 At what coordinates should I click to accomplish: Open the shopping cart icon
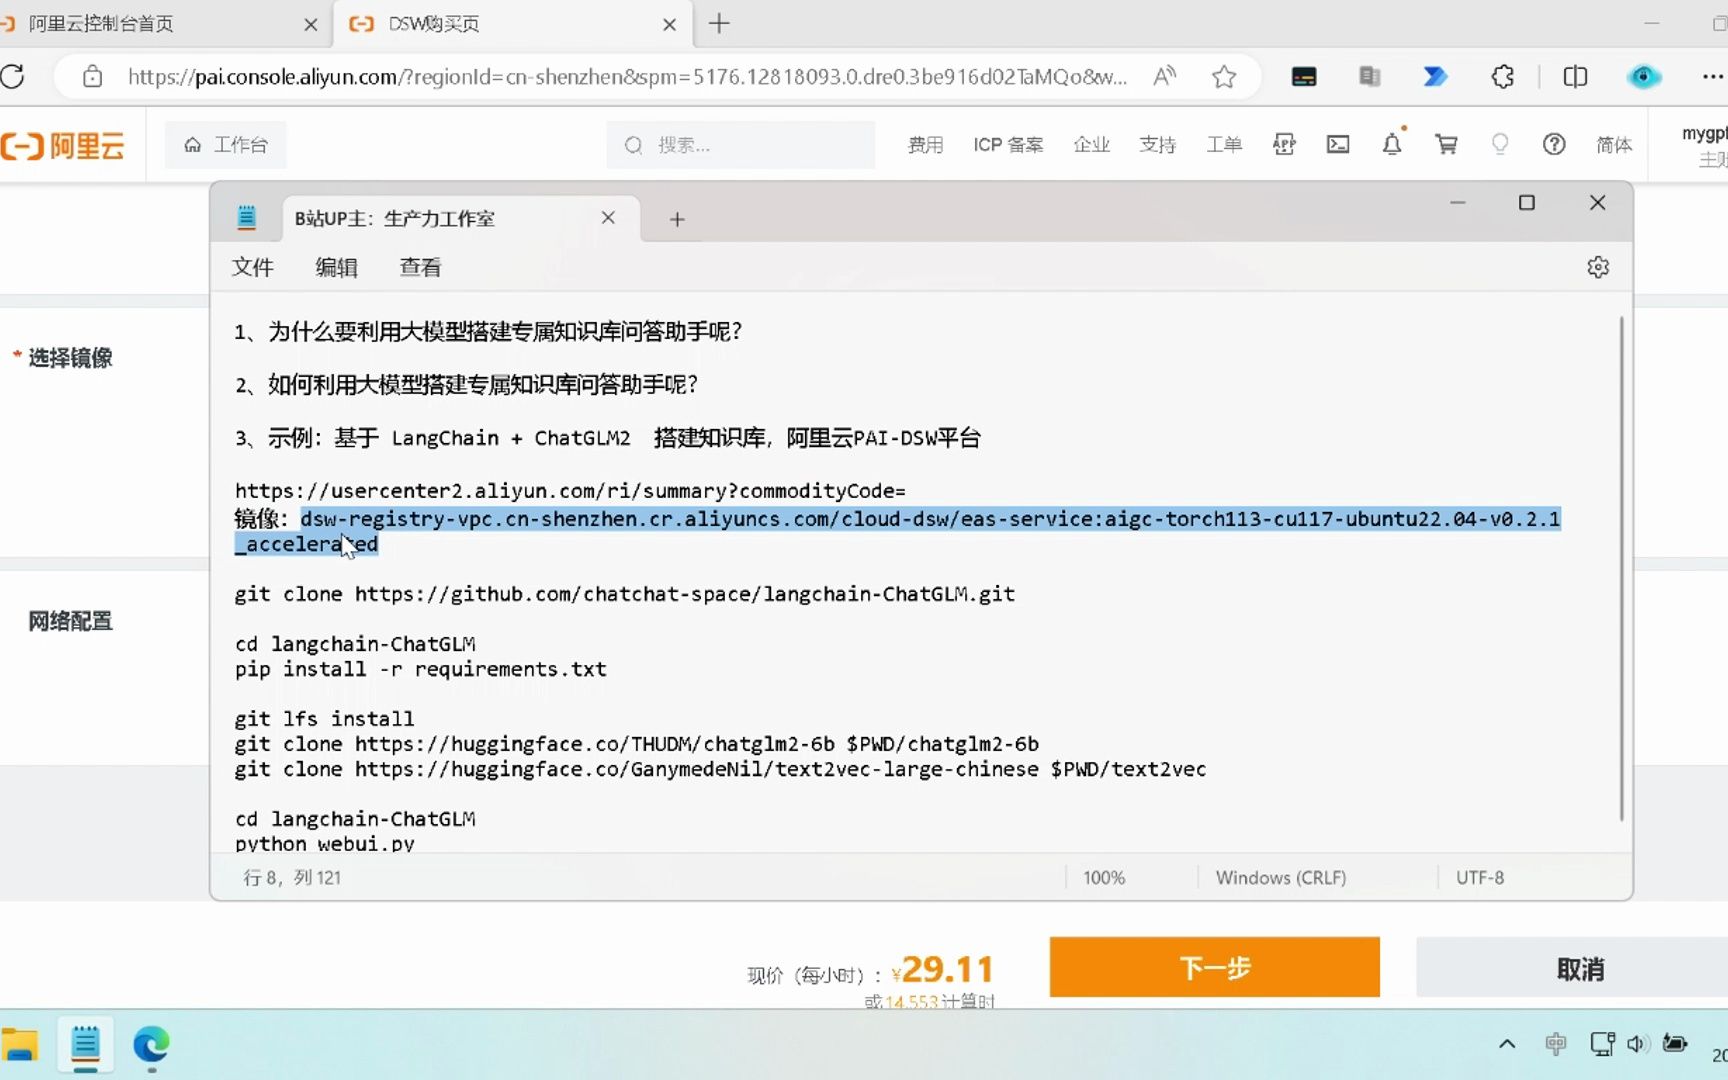pyautogui.click(x=1447, y=144)
